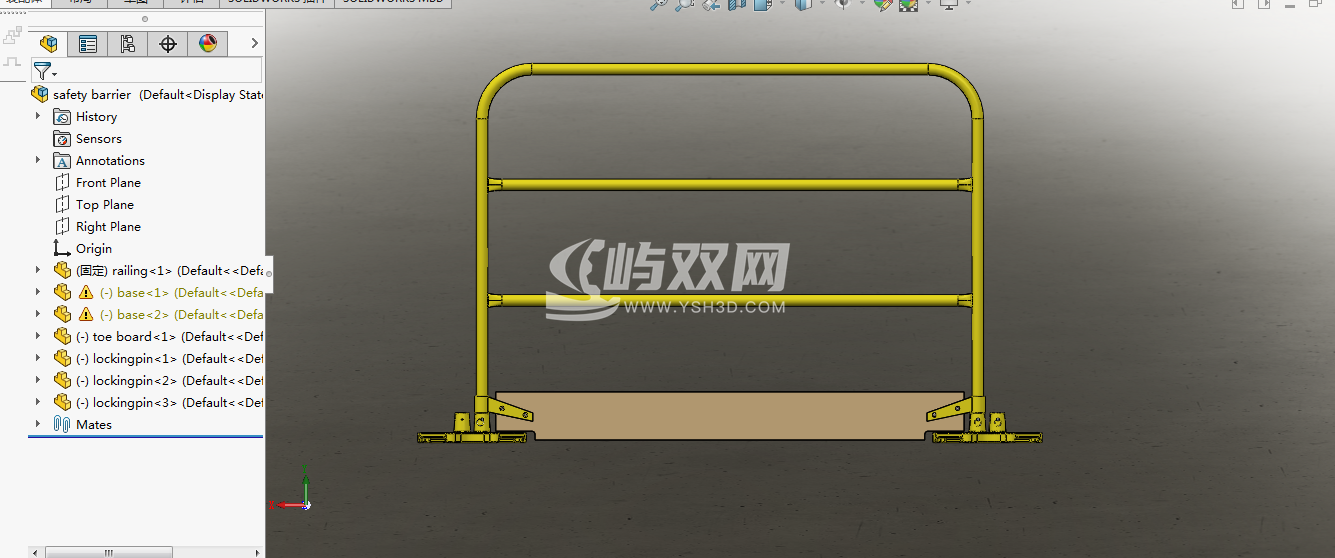The height and width of the screenshot is (558, 1335).
Task: Select the lockingpin<2> tree row text
Action: tap(170, 381)
